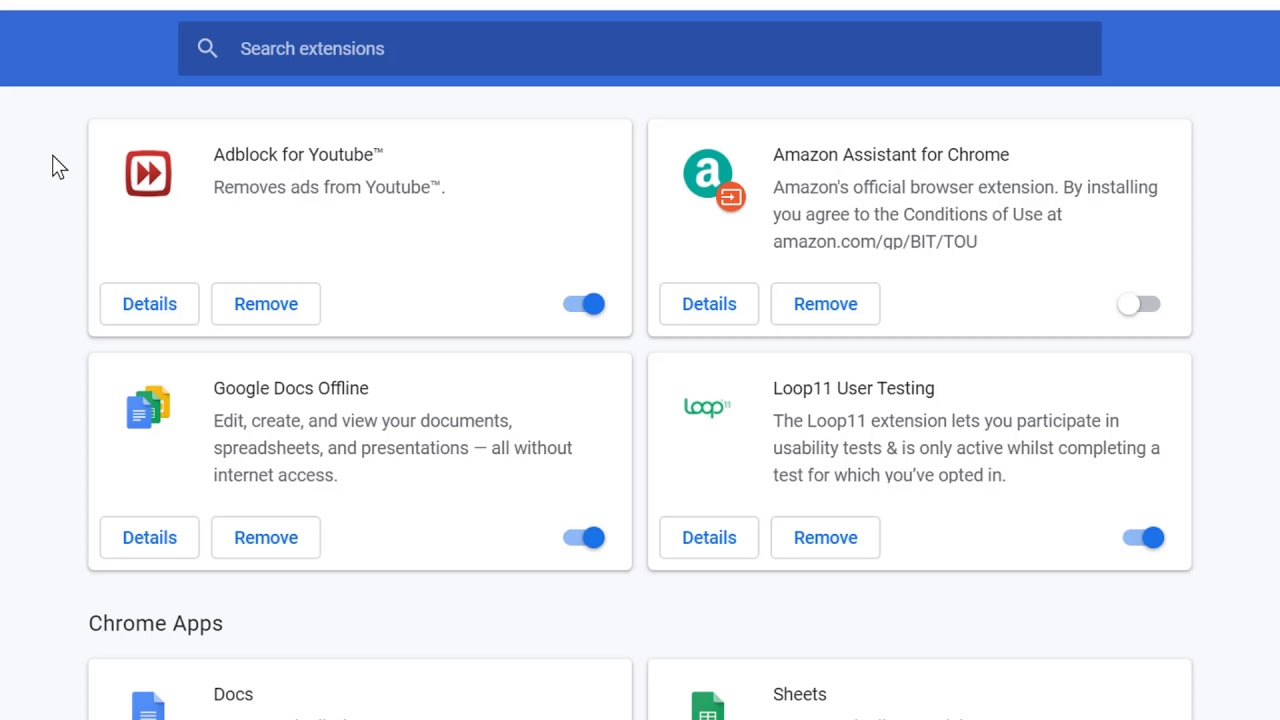Open Details for Loop11 User Testing
This screenshot has width=1280, height=720.
tap(709, 538)
